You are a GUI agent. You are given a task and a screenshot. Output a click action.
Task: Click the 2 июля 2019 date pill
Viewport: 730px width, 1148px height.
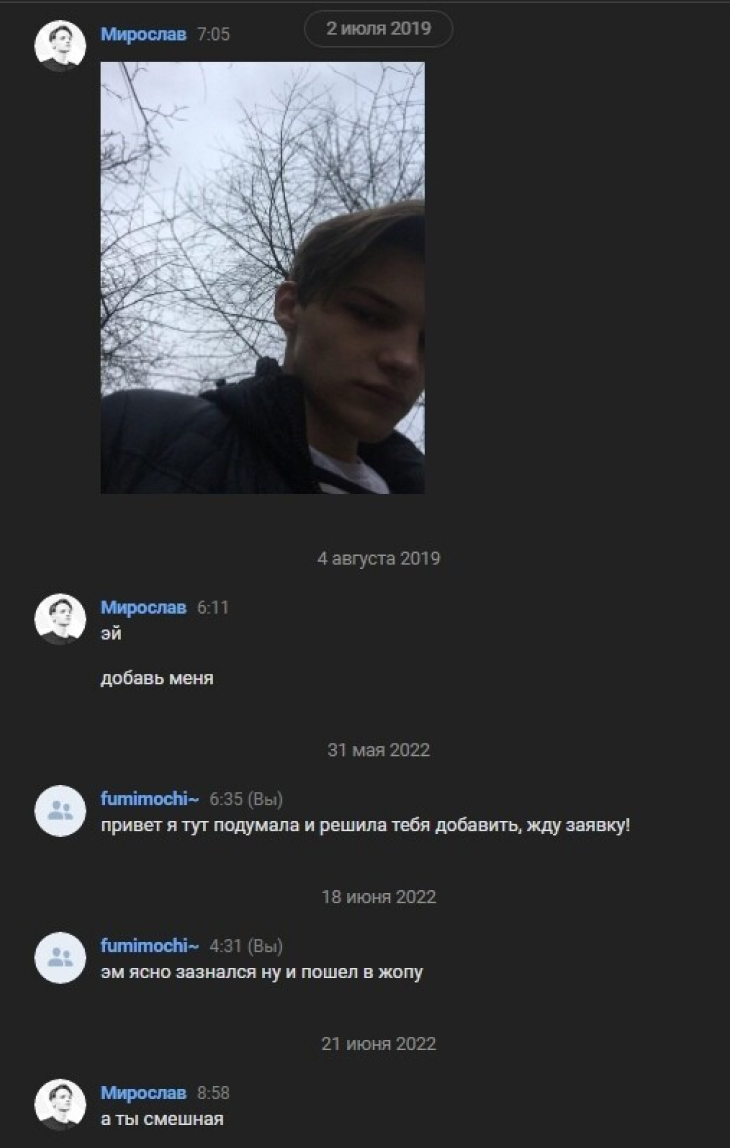(379, 29)
